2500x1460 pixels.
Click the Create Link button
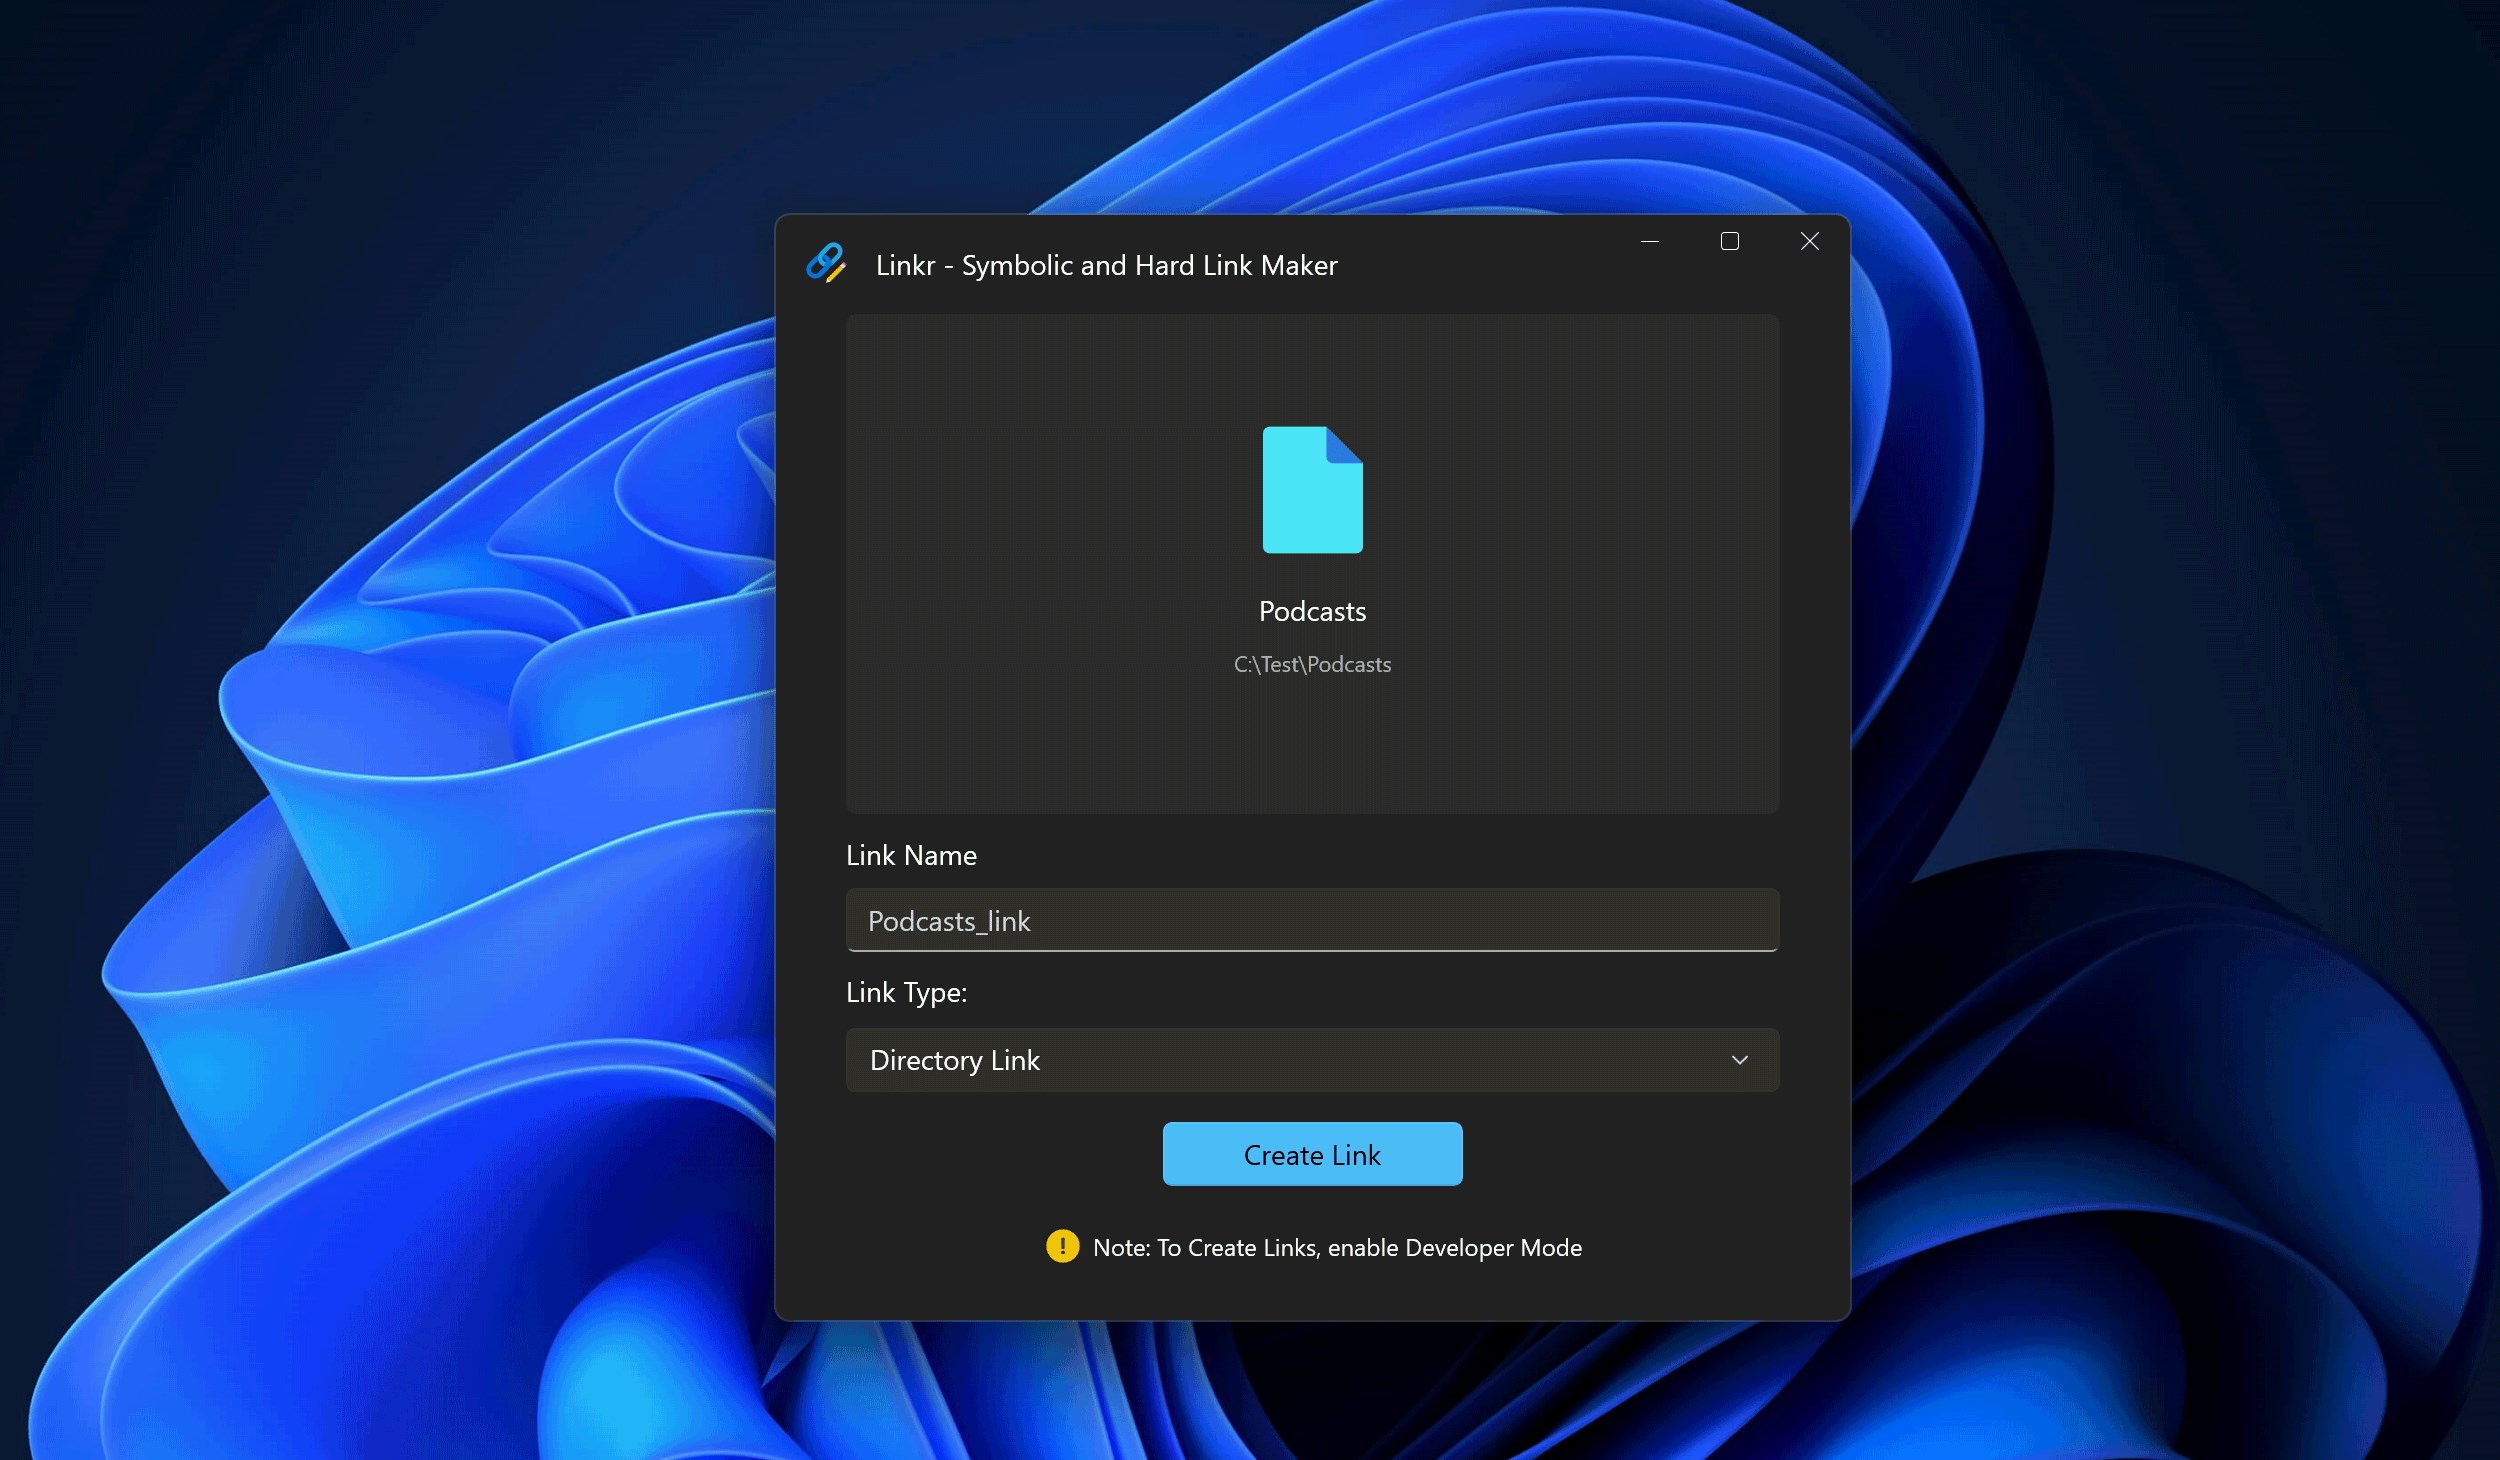(1312, 1154)
